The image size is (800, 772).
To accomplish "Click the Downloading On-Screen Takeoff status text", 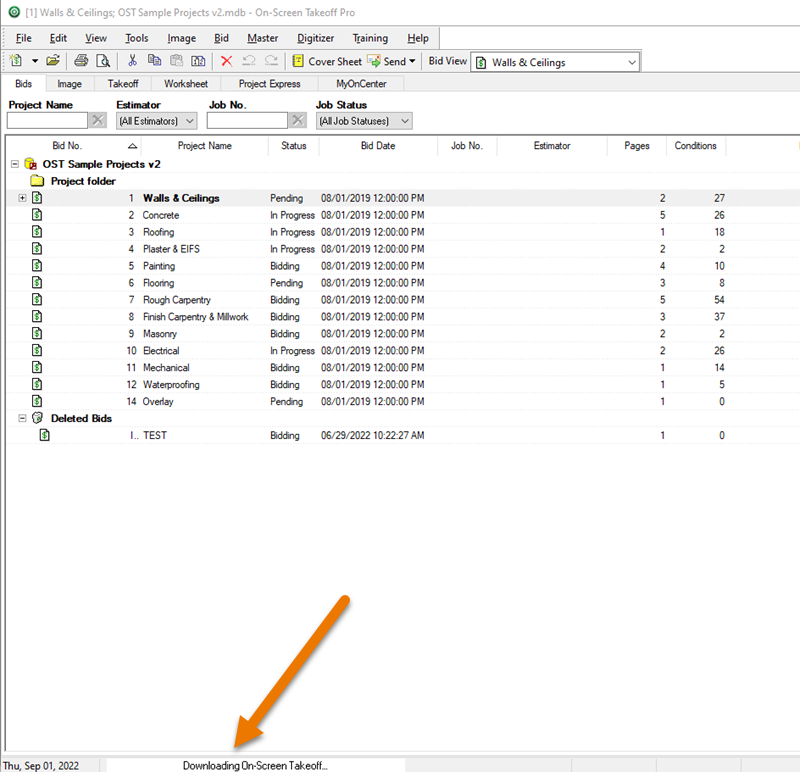I will pos(255,765).
